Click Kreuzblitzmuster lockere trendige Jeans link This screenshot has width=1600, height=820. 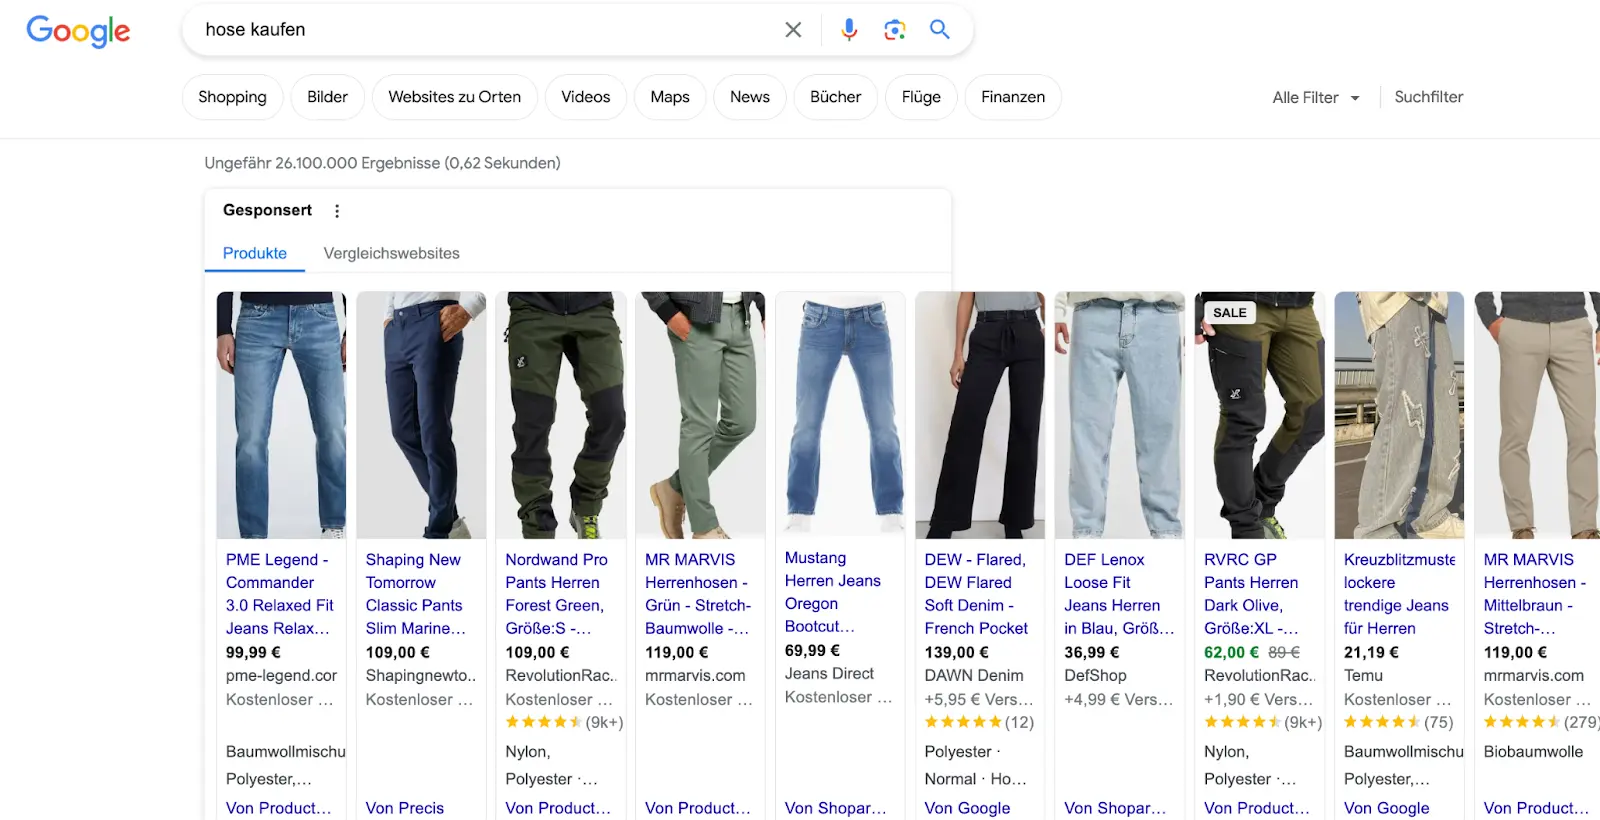click(1399, 594)
